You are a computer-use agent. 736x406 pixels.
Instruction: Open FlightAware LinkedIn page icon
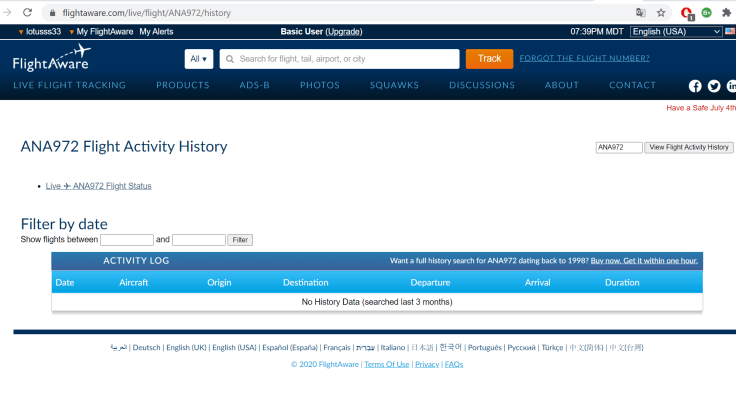coord(731,86)
